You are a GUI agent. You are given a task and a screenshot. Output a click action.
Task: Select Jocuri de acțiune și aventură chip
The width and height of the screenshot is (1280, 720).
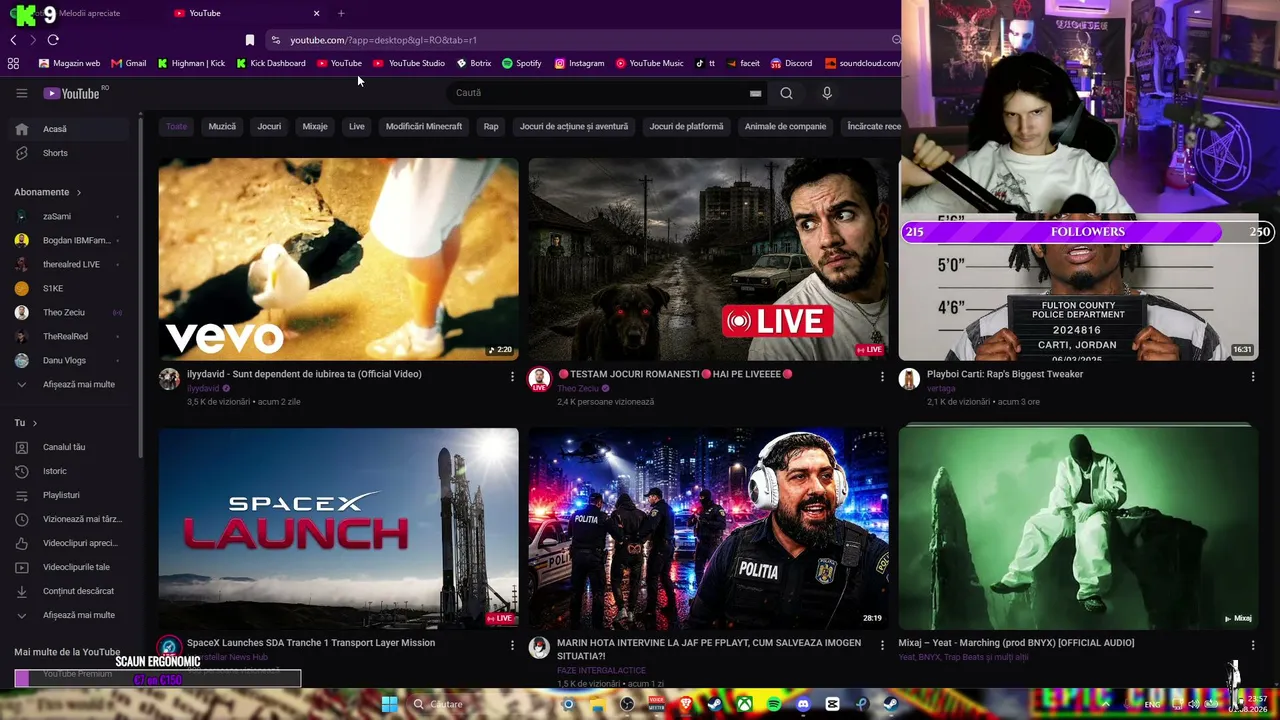pos(574,127)
